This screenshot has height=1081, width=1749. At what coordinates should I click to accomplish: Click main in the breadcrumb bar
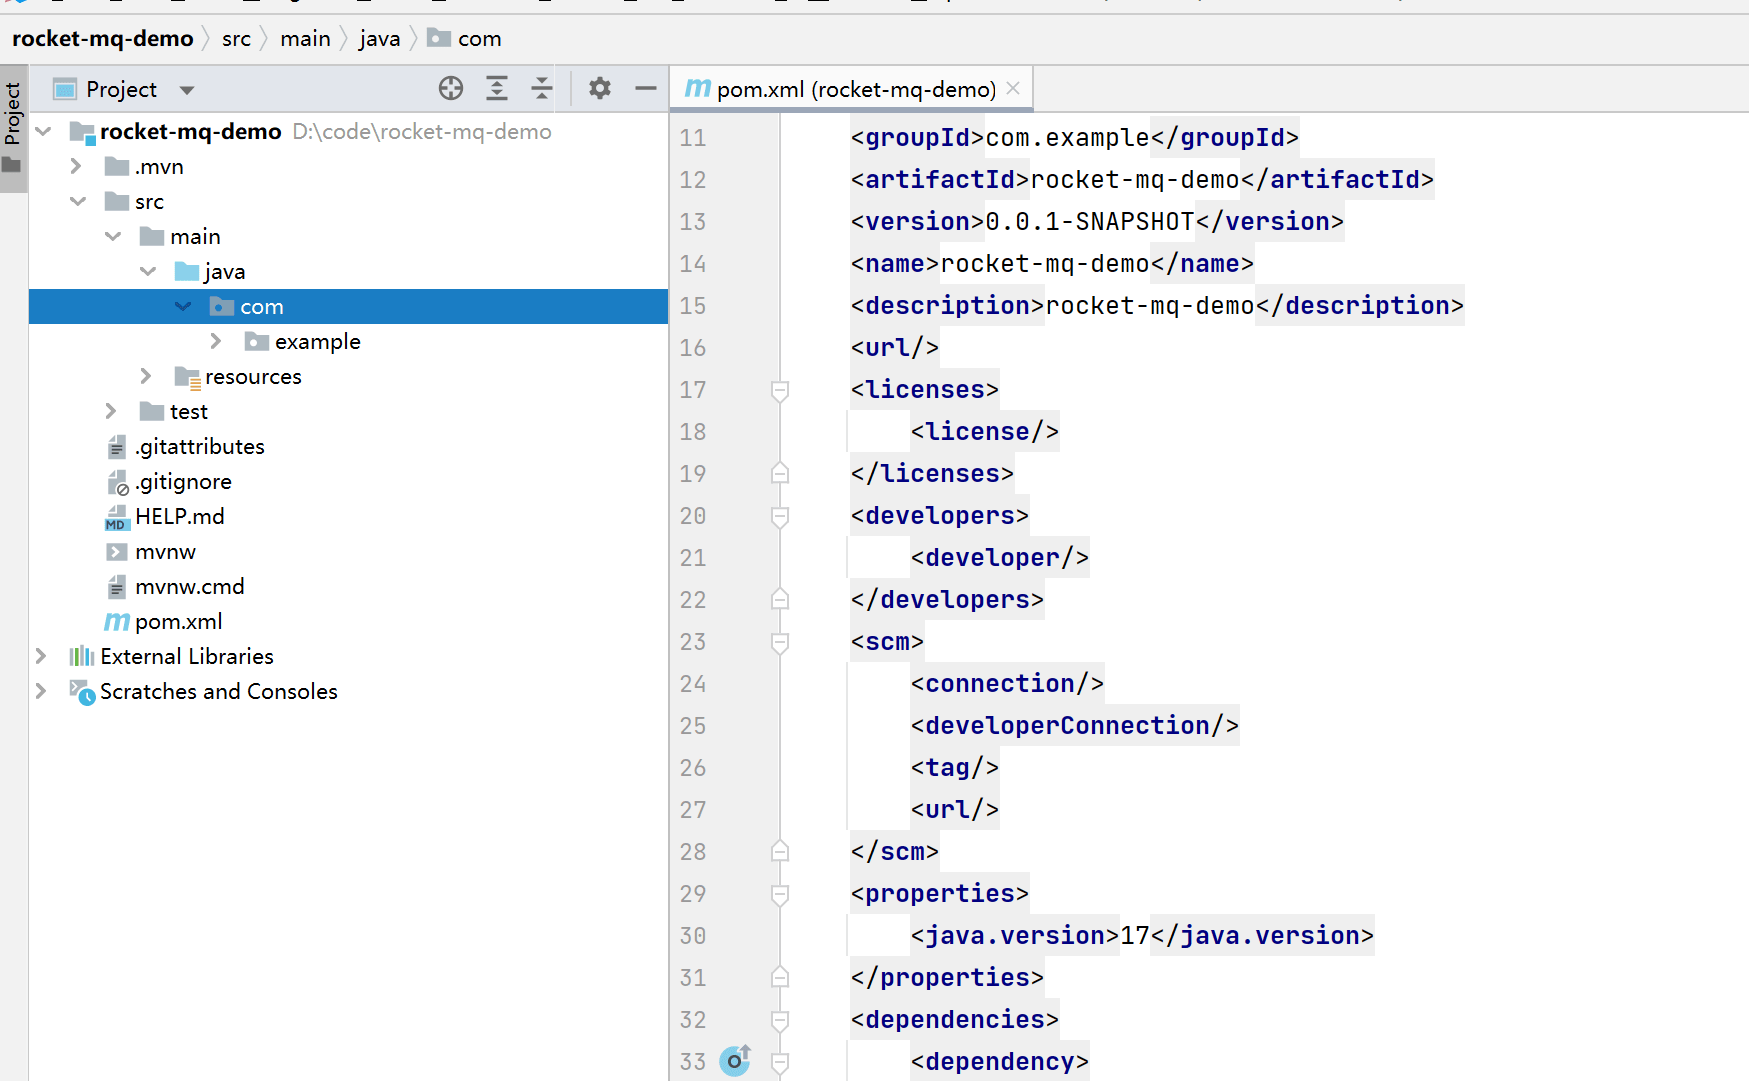(305, 38)
